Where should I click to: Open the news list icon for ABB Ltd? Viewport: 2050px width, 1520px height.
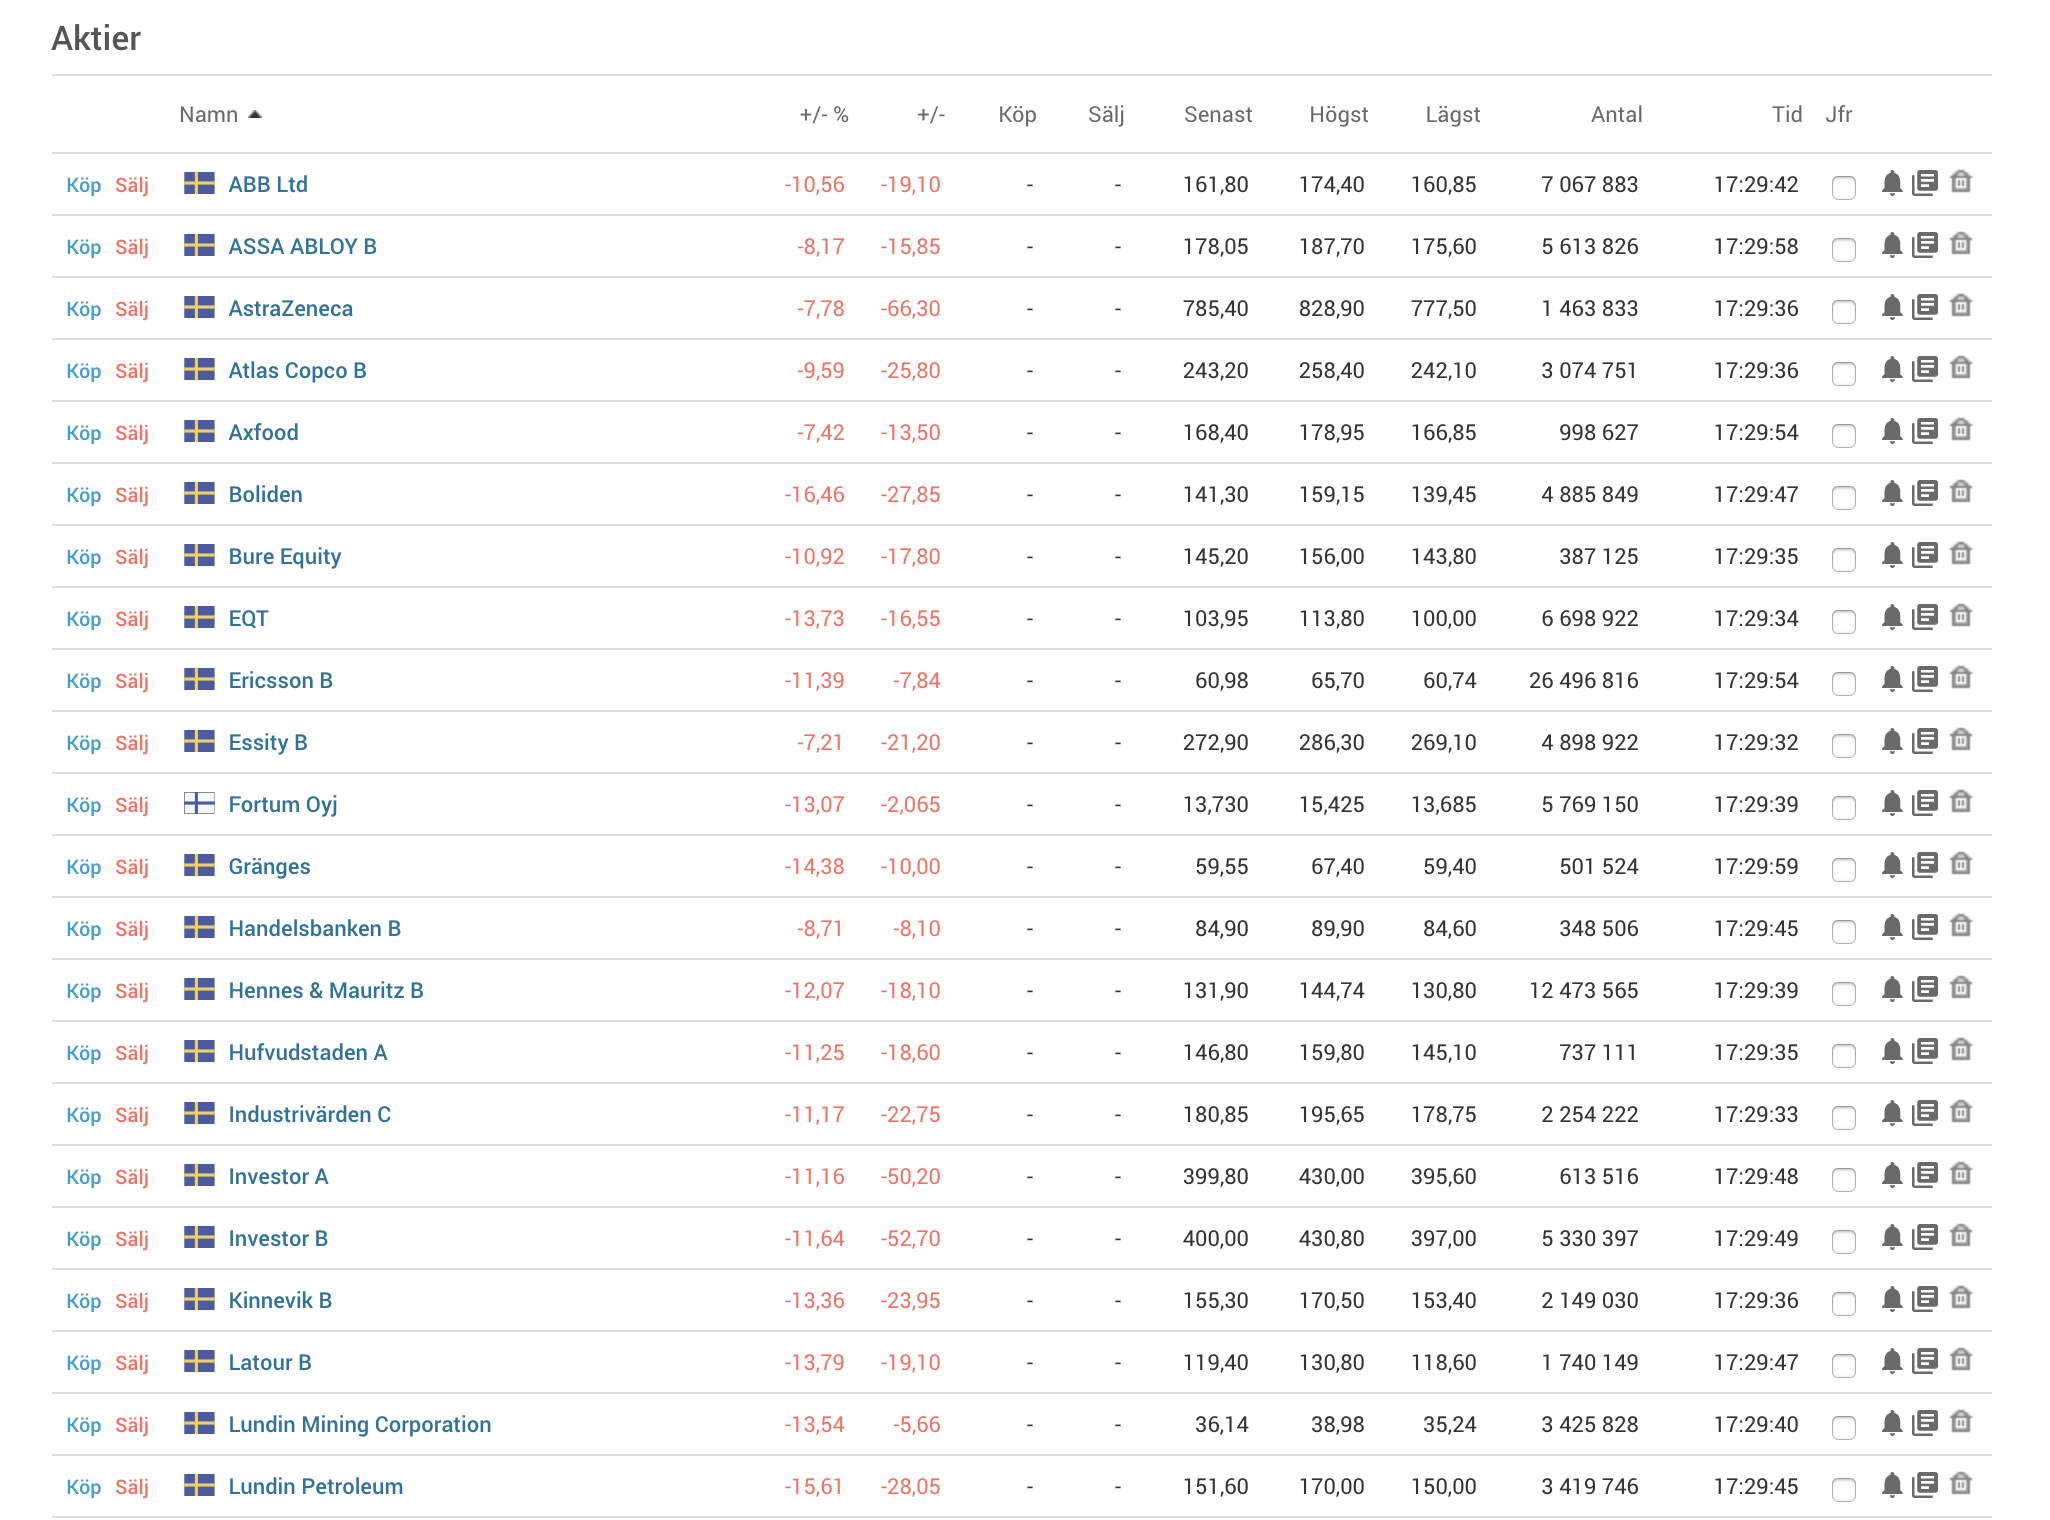coord(1925,183)
